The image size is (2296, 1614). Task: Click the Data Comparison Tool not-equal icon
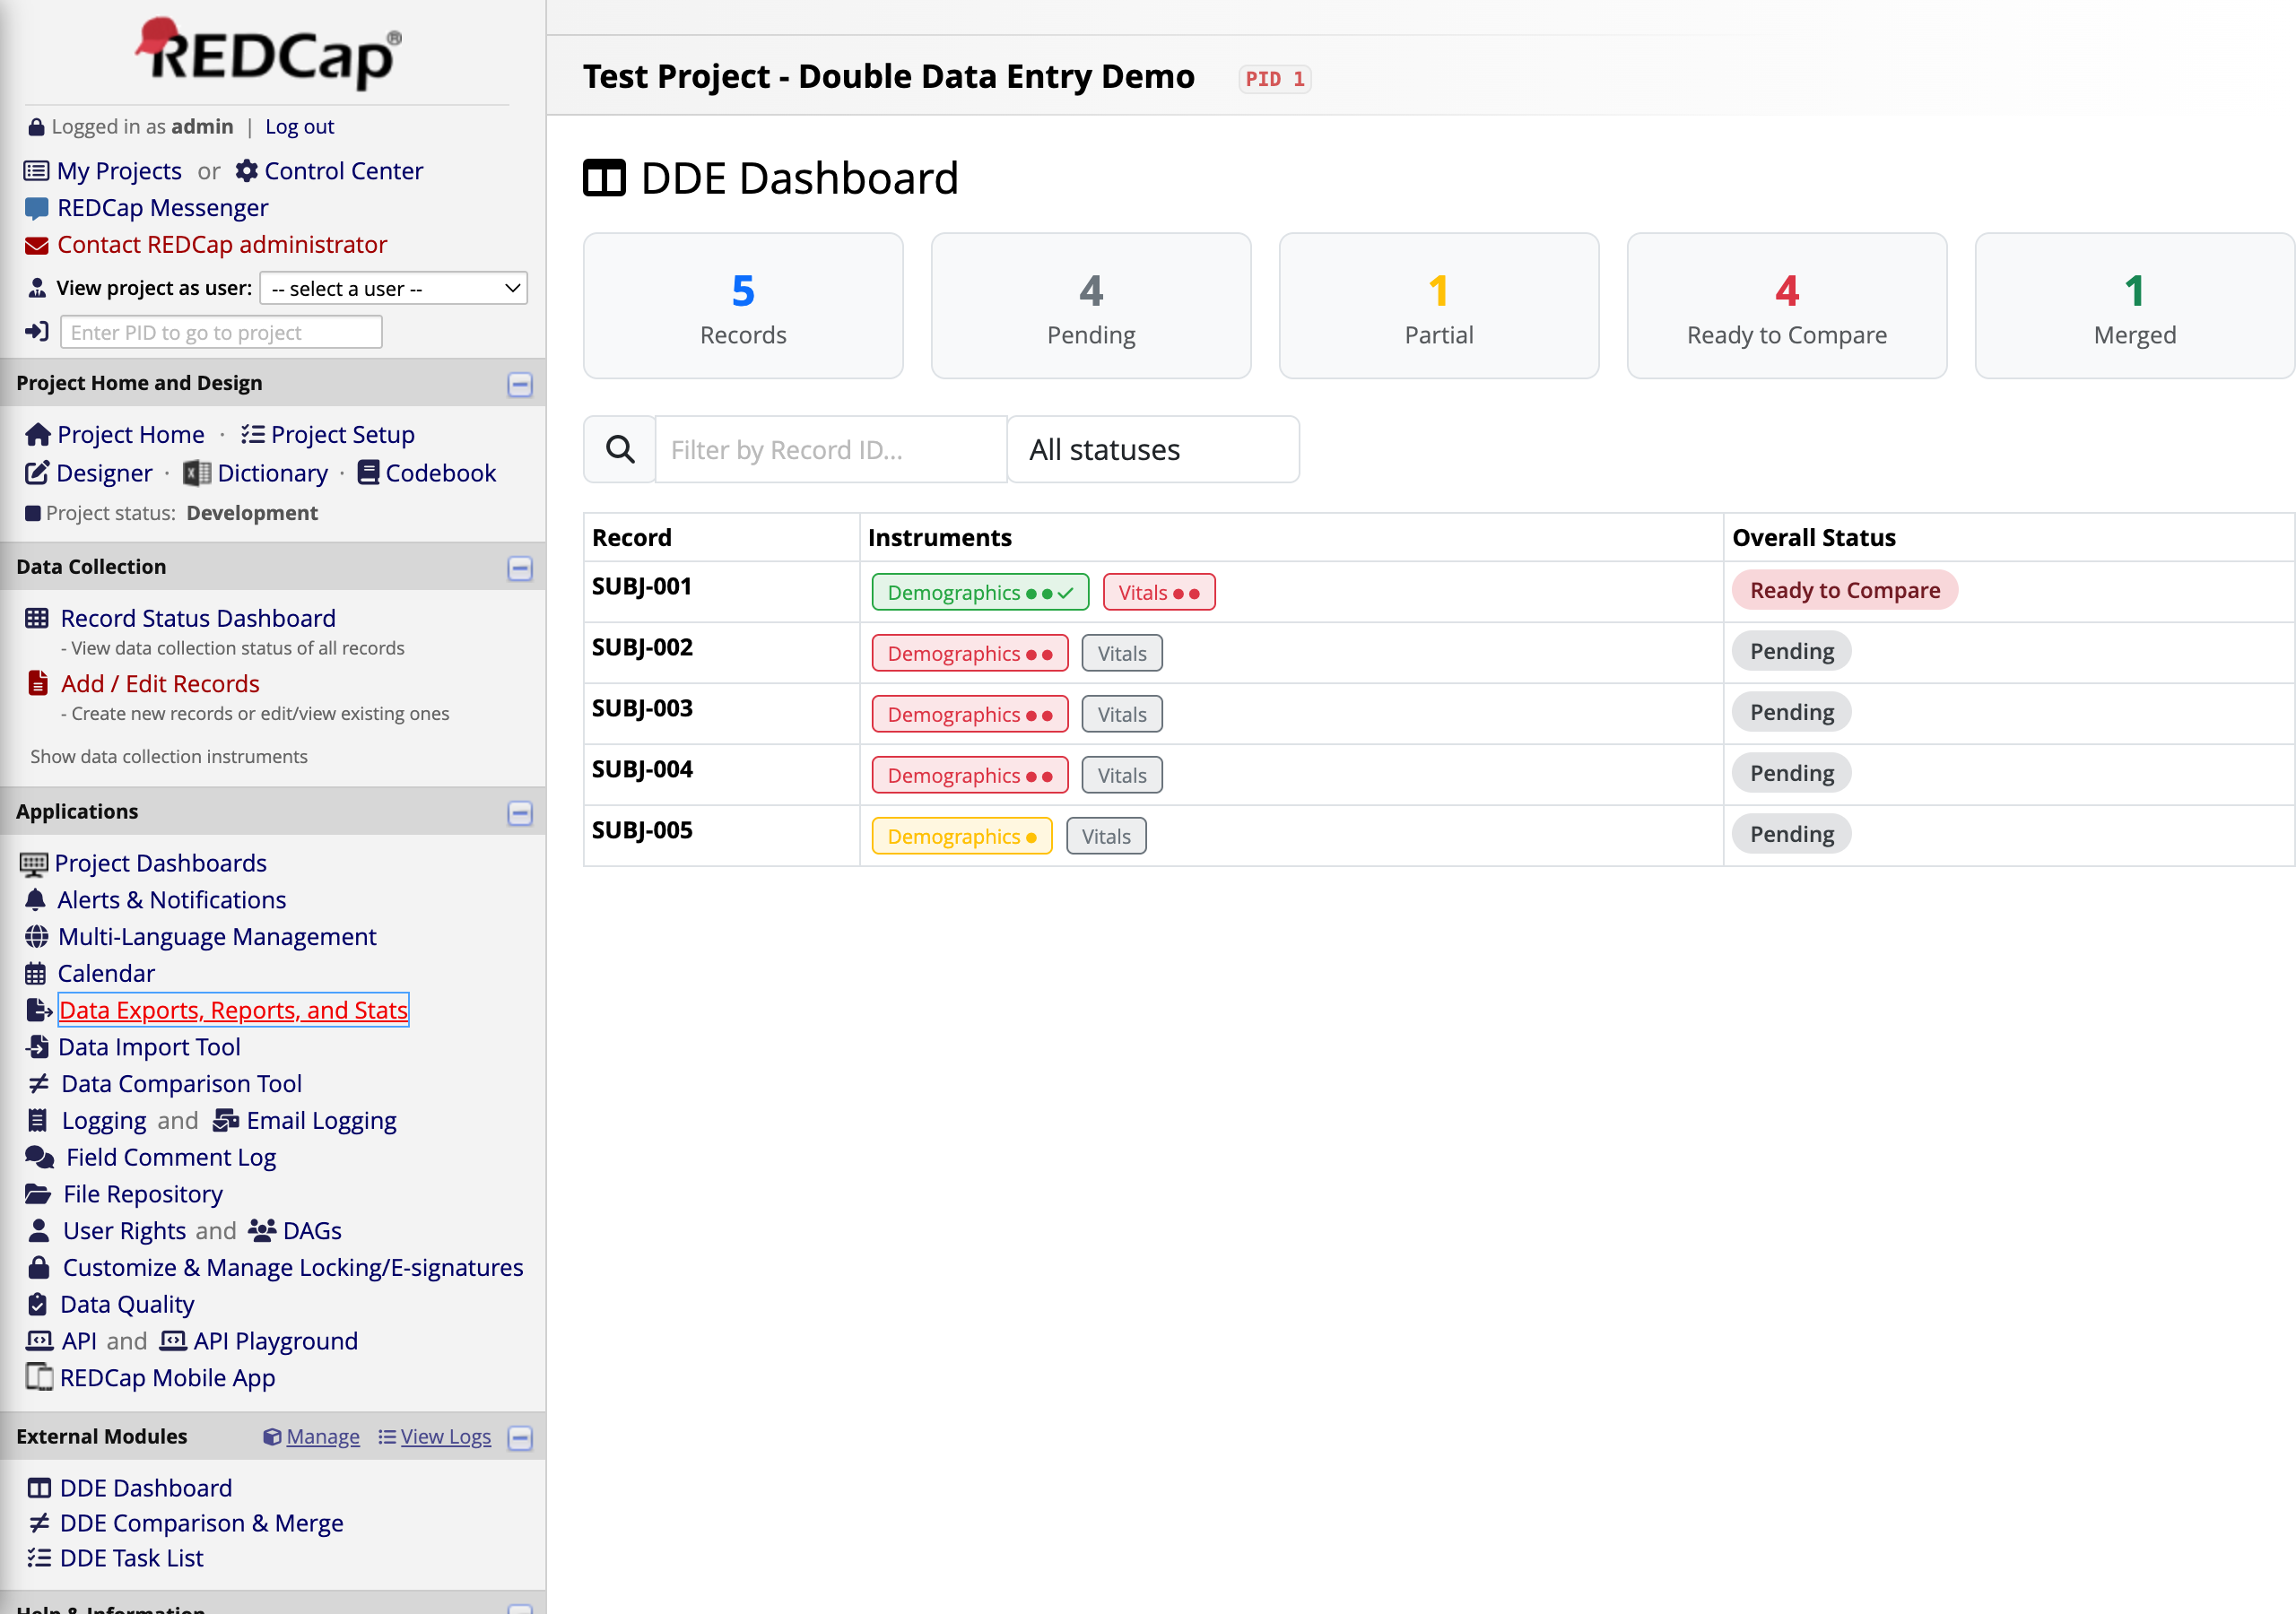(x=38, y=1083)
